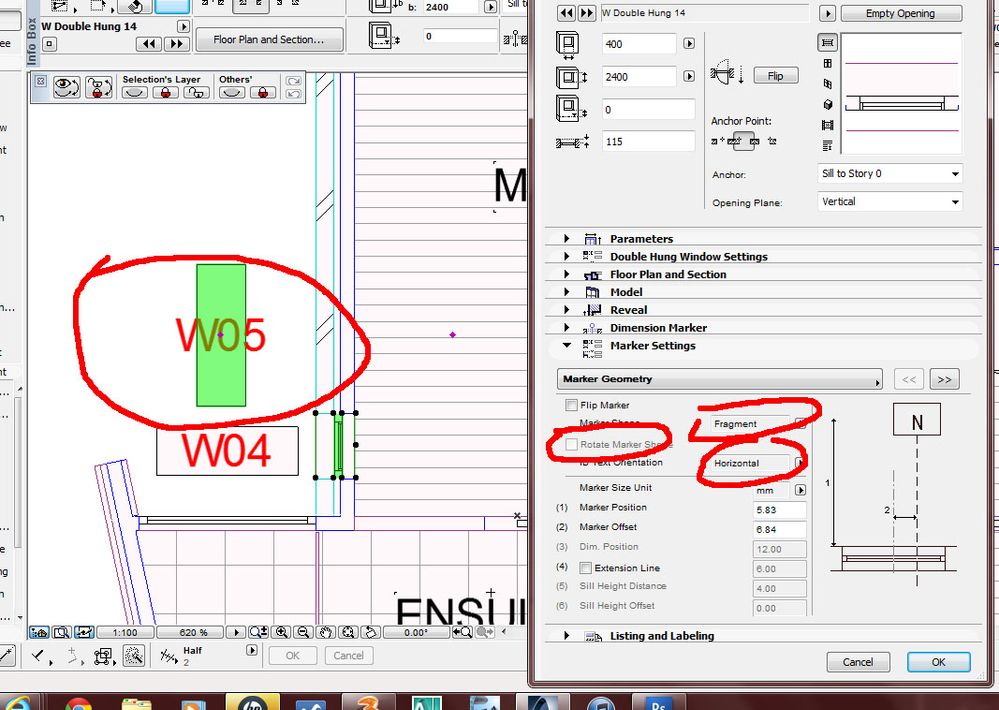The height and width of the screenshot is (710, 999).
Task: Click the height field in the dialog showing 2400
Action: click(639, 76)
